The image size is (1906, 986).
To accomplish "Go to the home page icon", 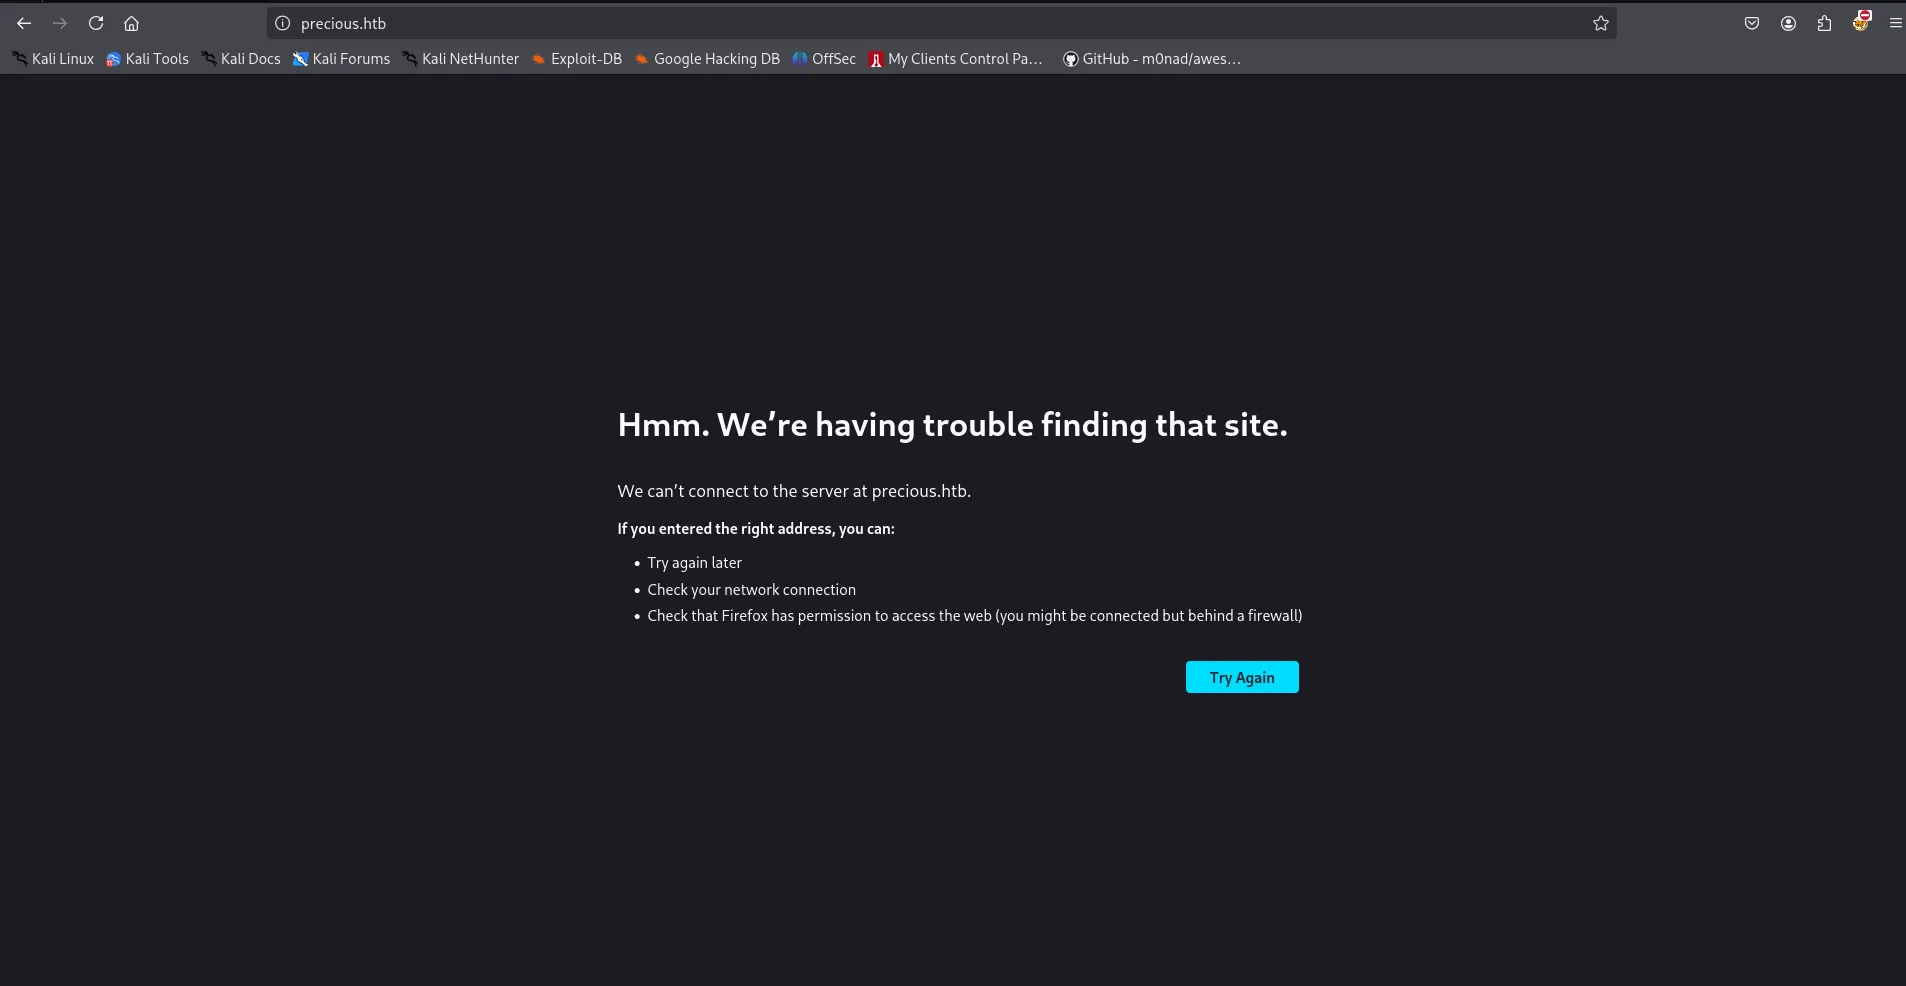I will (131, 23).
